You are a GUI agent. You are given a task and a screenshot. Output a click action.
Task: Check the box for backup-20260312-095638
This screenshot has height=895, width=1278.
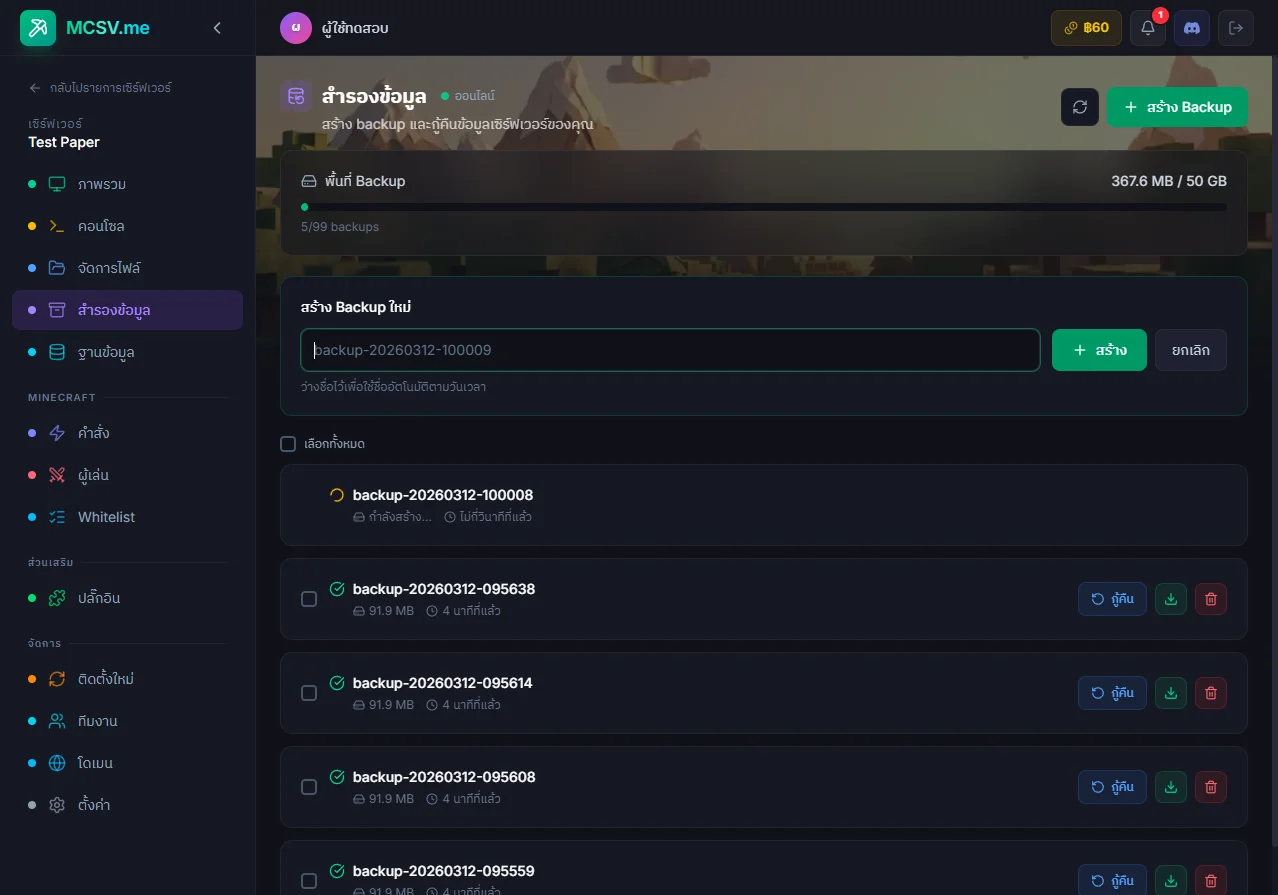click(x=309, y=599)
